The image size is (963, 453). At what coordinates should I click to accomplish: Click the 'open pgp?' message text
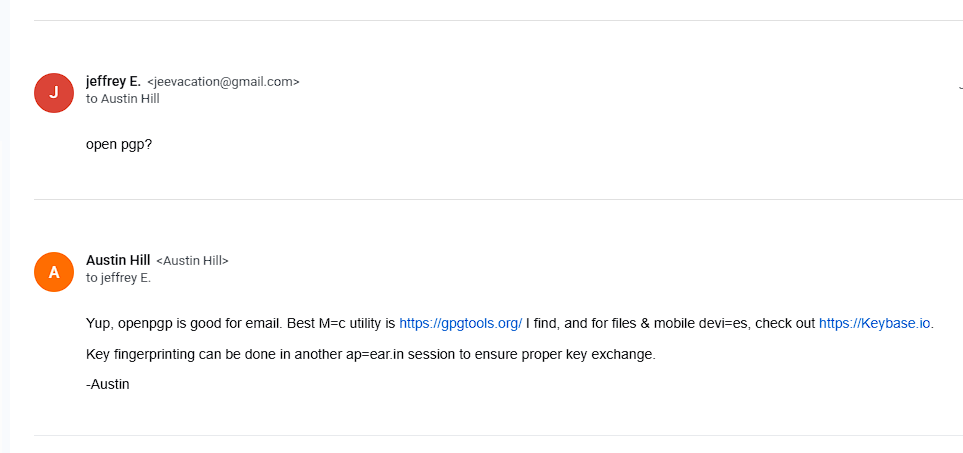[119, 144]
